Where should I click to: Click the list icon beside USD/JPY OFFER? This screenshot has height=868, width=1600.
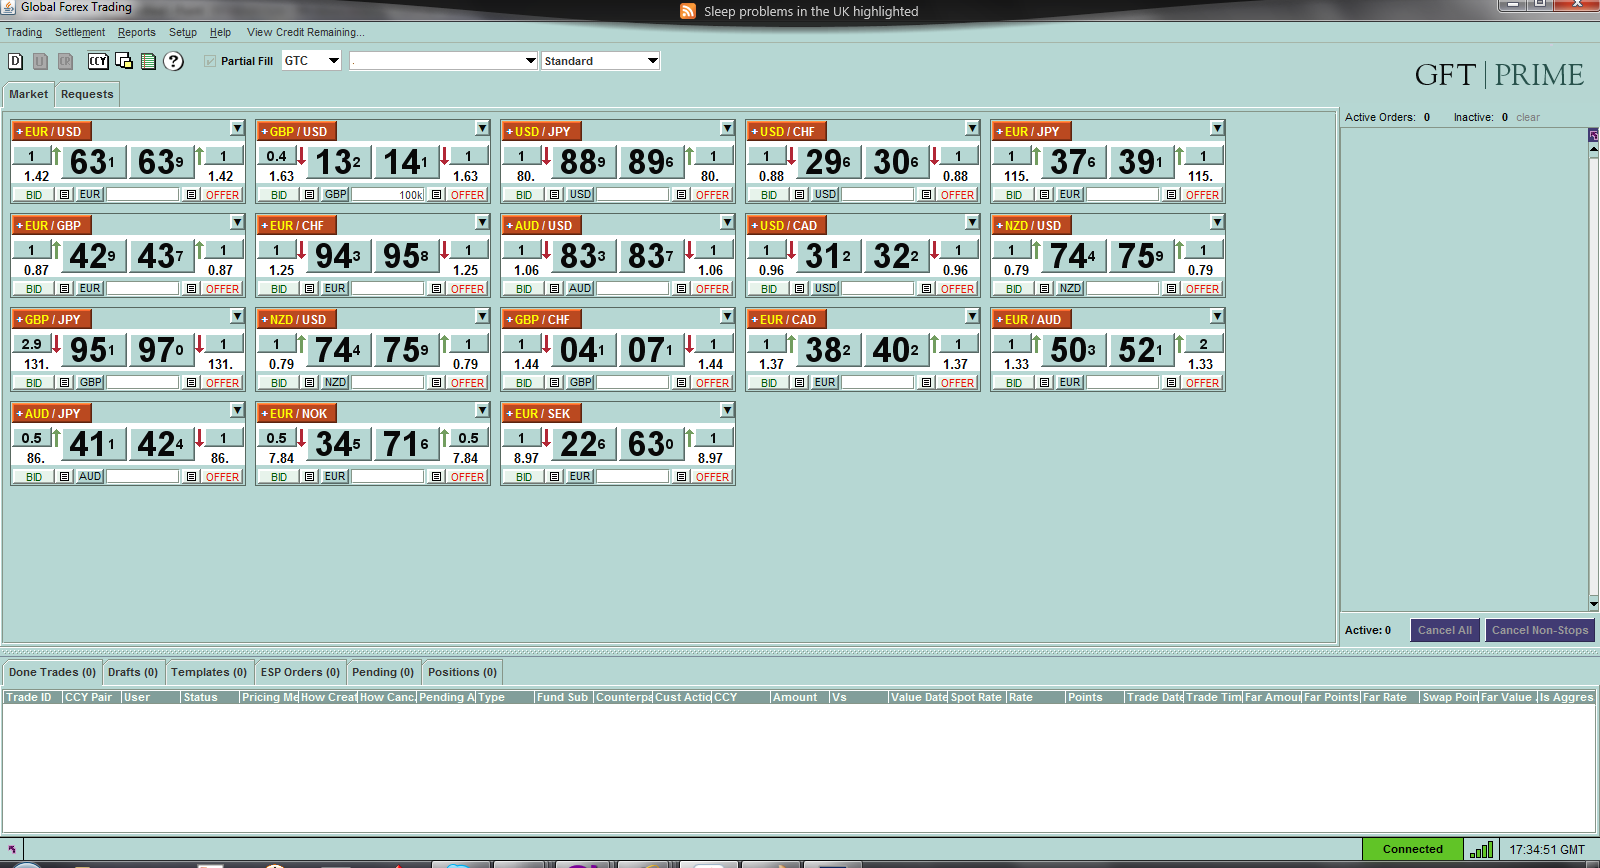(x=681, y=195)
